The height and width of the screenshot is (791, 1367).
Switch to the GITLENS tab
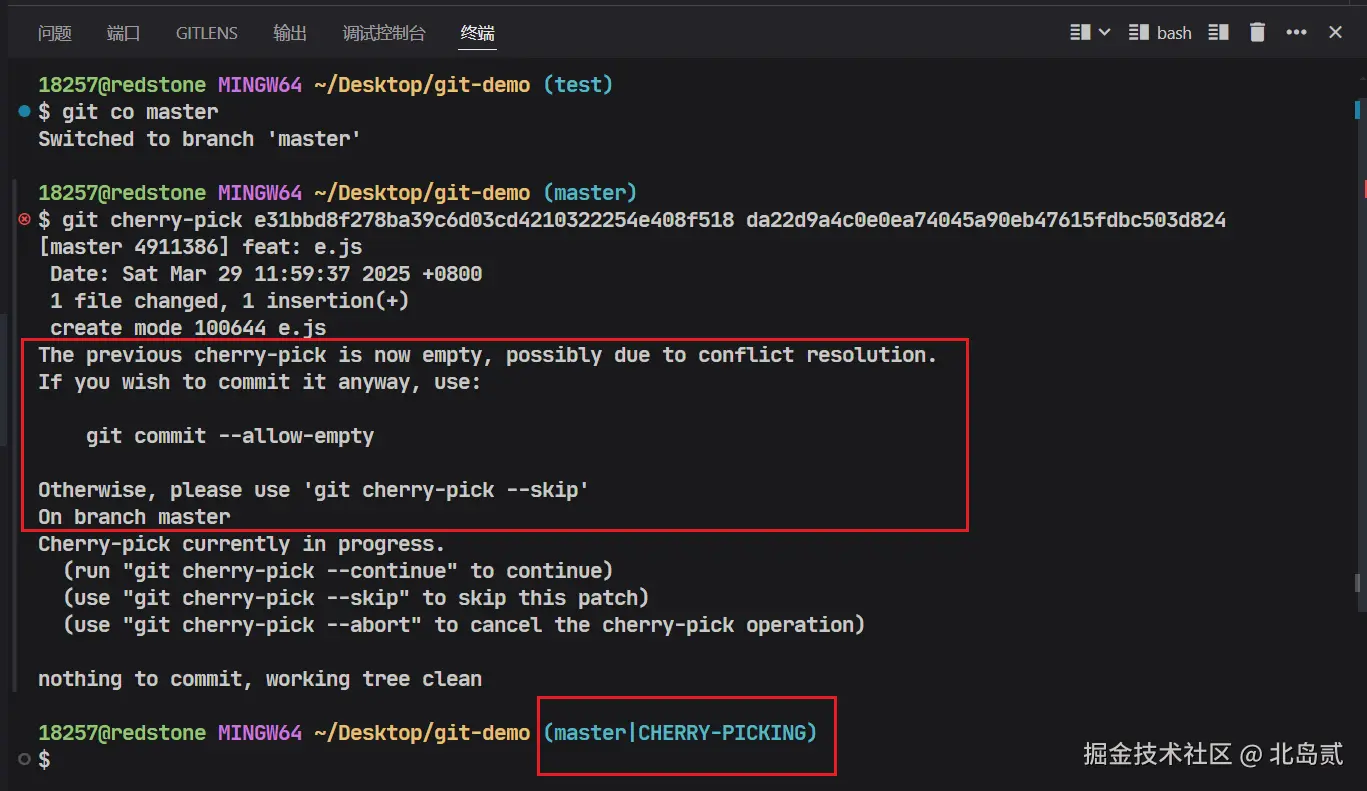[x=207, y=33]
